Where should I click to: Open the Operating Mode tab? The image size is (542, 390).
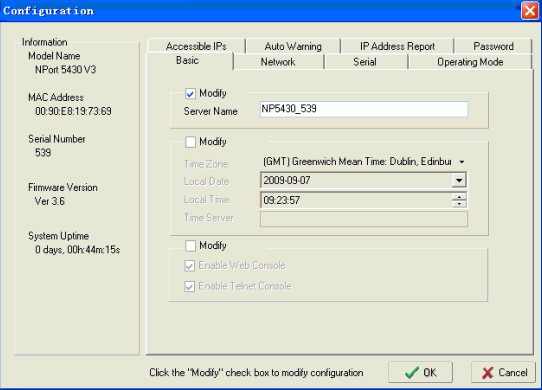pyautogui.click(x=470, y=62)
